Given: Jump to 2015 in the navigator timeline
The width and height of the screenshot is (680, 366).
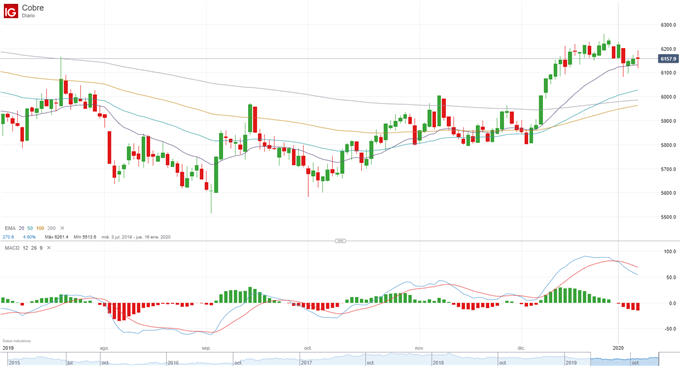Looking at the screenshot, I should (x=15, y=363).
